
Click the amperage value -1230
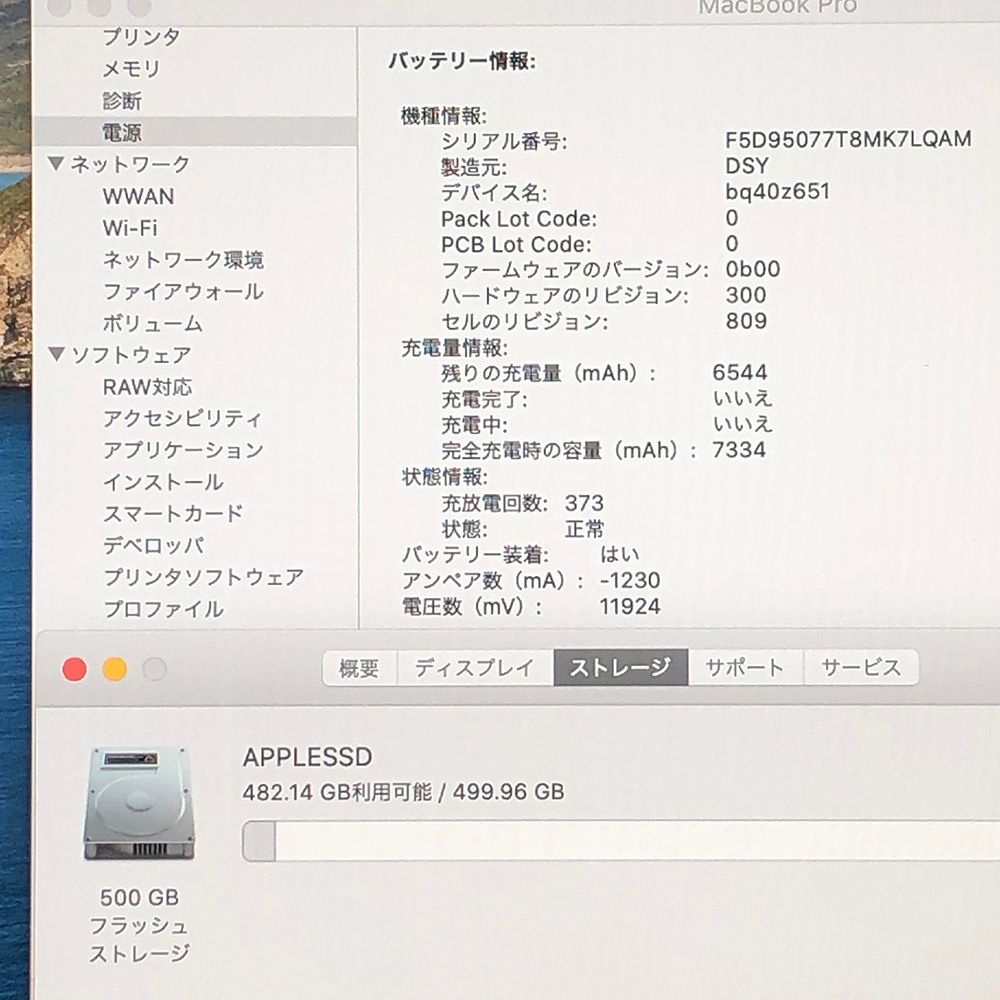point(630,580)
